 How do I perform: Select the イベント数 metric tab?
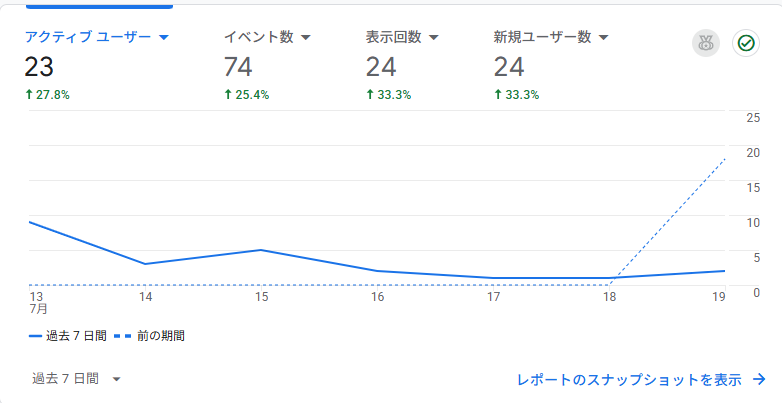point(267,65)
